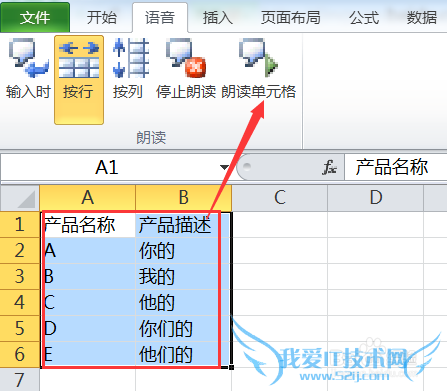This screenshot has width=447, height=391.
Task: Select row 2 header
Action: click(x=20, y=250)
